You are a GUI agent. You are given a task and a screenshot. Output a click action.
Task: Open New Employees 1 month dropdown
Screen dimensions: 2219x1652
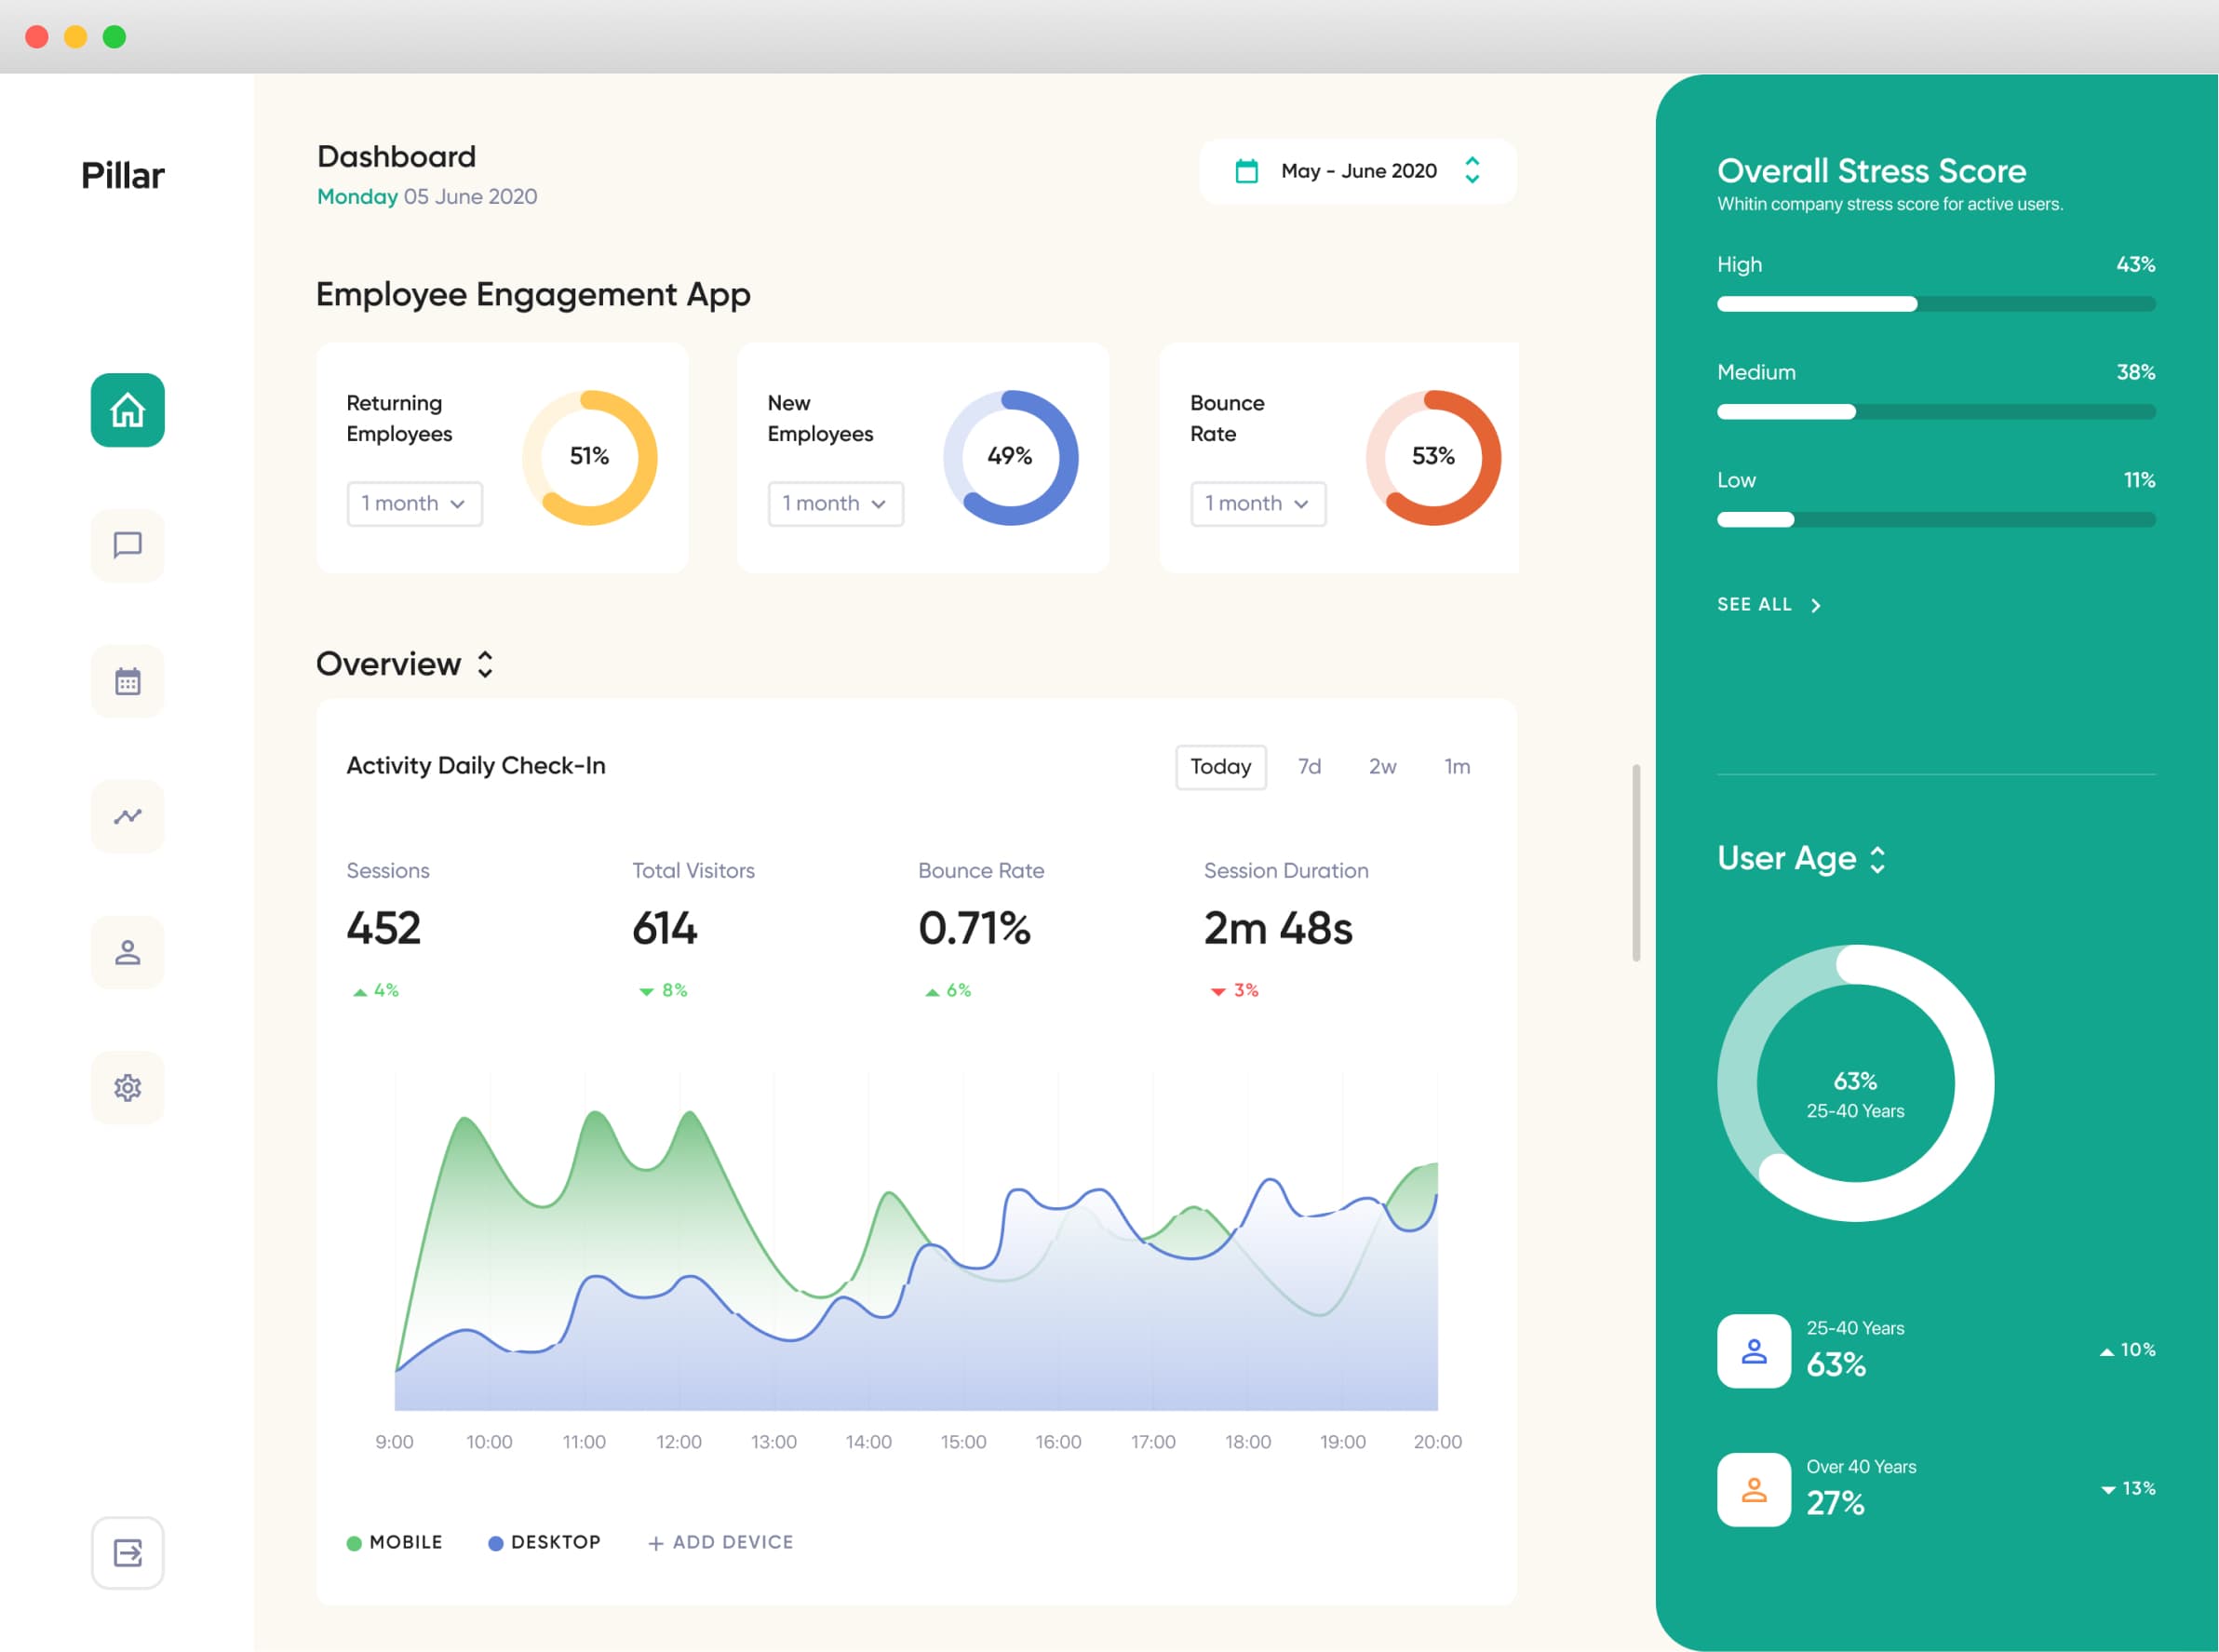[x=835, y=503]
